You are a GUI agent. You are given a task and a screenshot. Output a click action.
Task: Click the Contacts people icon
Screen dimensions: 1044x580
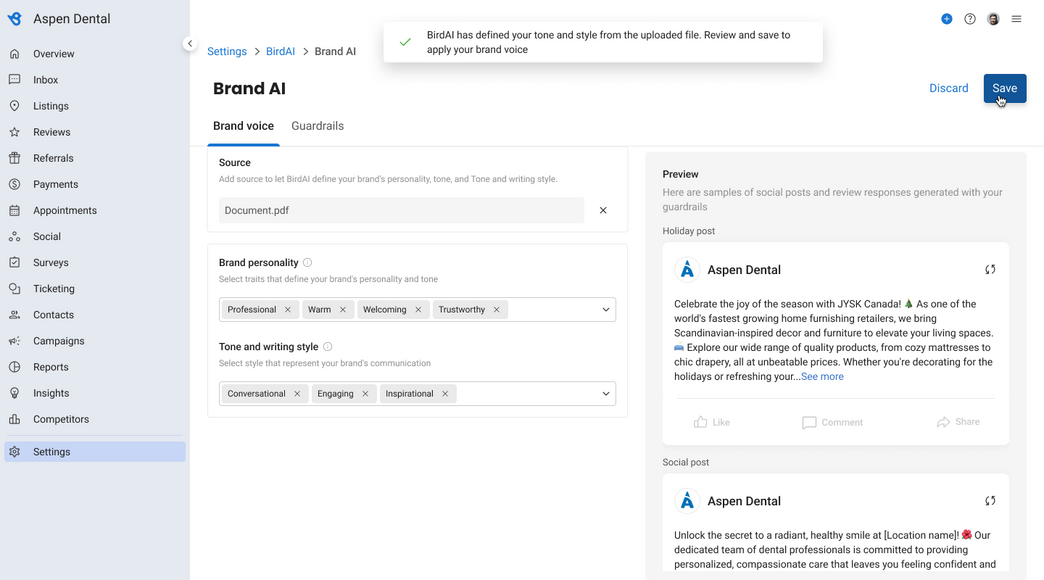click(15, 314)
